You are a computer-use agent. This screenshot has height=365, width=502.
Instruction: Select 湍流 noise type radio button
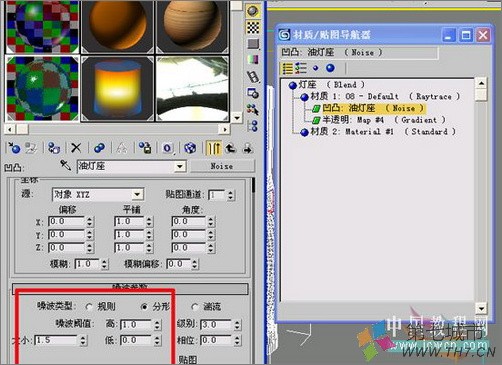tap(195, 307)
